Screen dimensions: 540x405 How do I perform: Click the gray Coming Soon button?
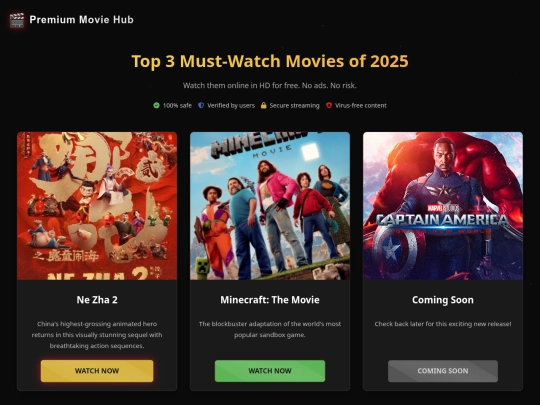pos(443,371)
